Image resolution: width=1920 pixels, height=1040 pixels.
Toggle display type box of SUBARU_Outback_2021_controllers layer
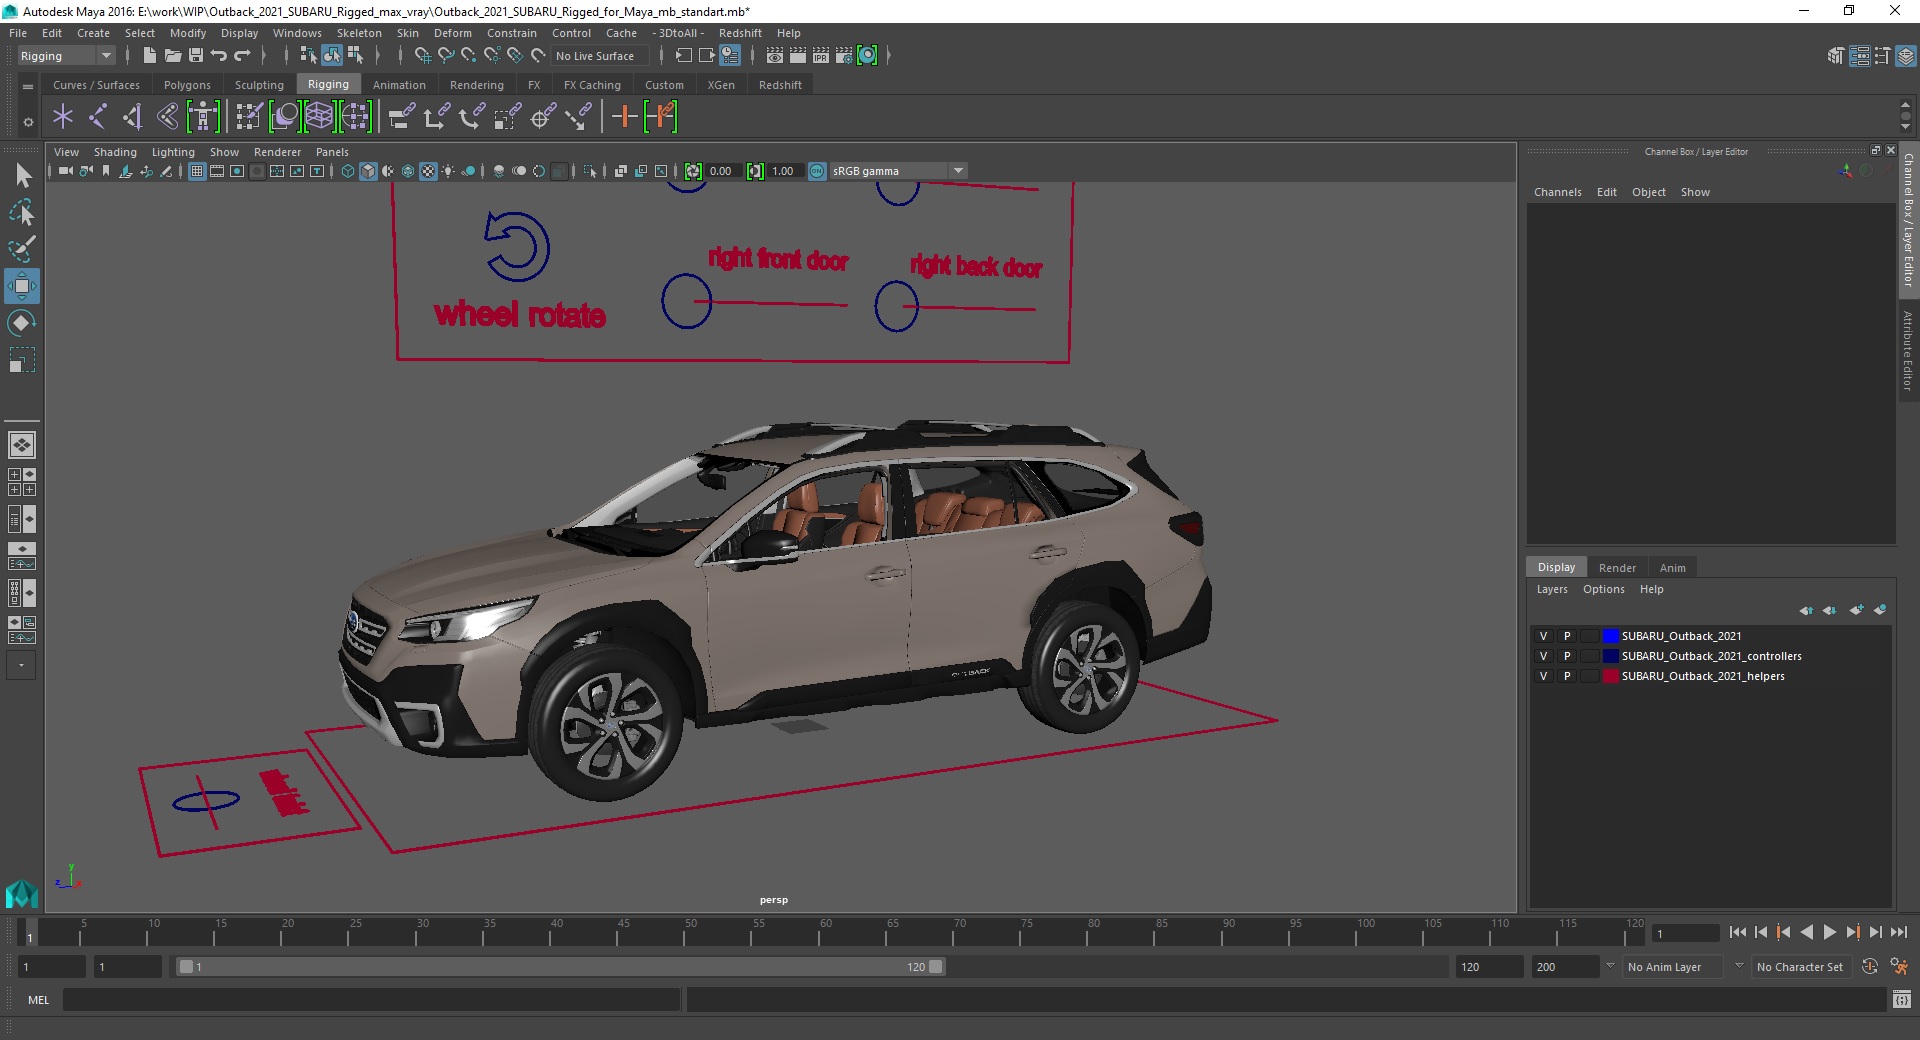[1590, 656]
